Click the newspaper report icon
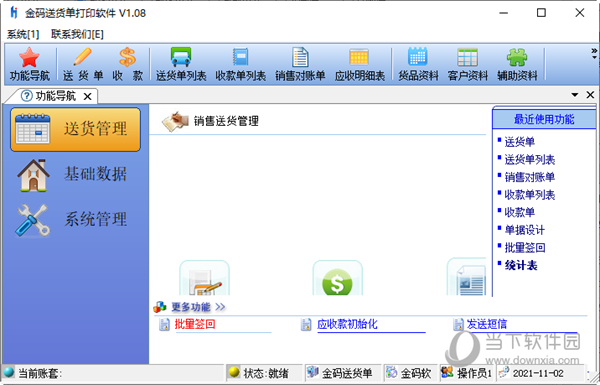The height and width of the screenshot is (385, 600). click(467, 277)
